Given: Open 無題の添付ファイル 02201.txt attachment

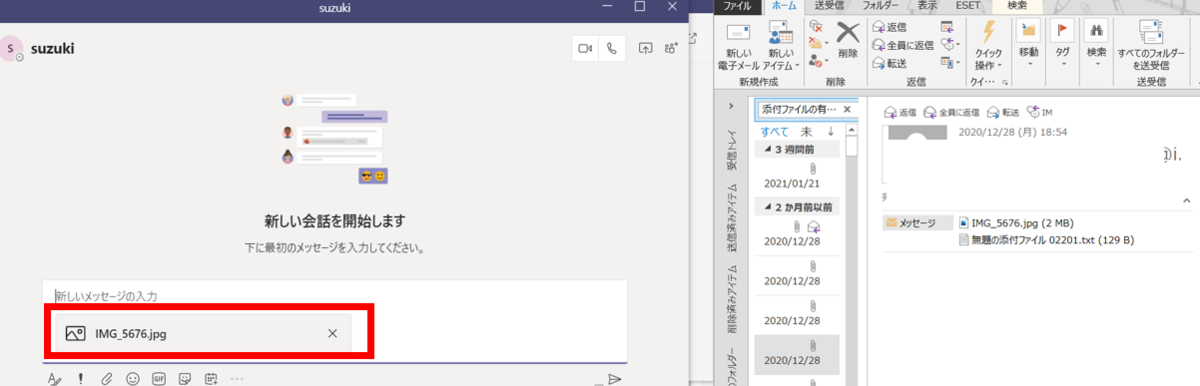Looking at the screenshot, I should 1046,240.
